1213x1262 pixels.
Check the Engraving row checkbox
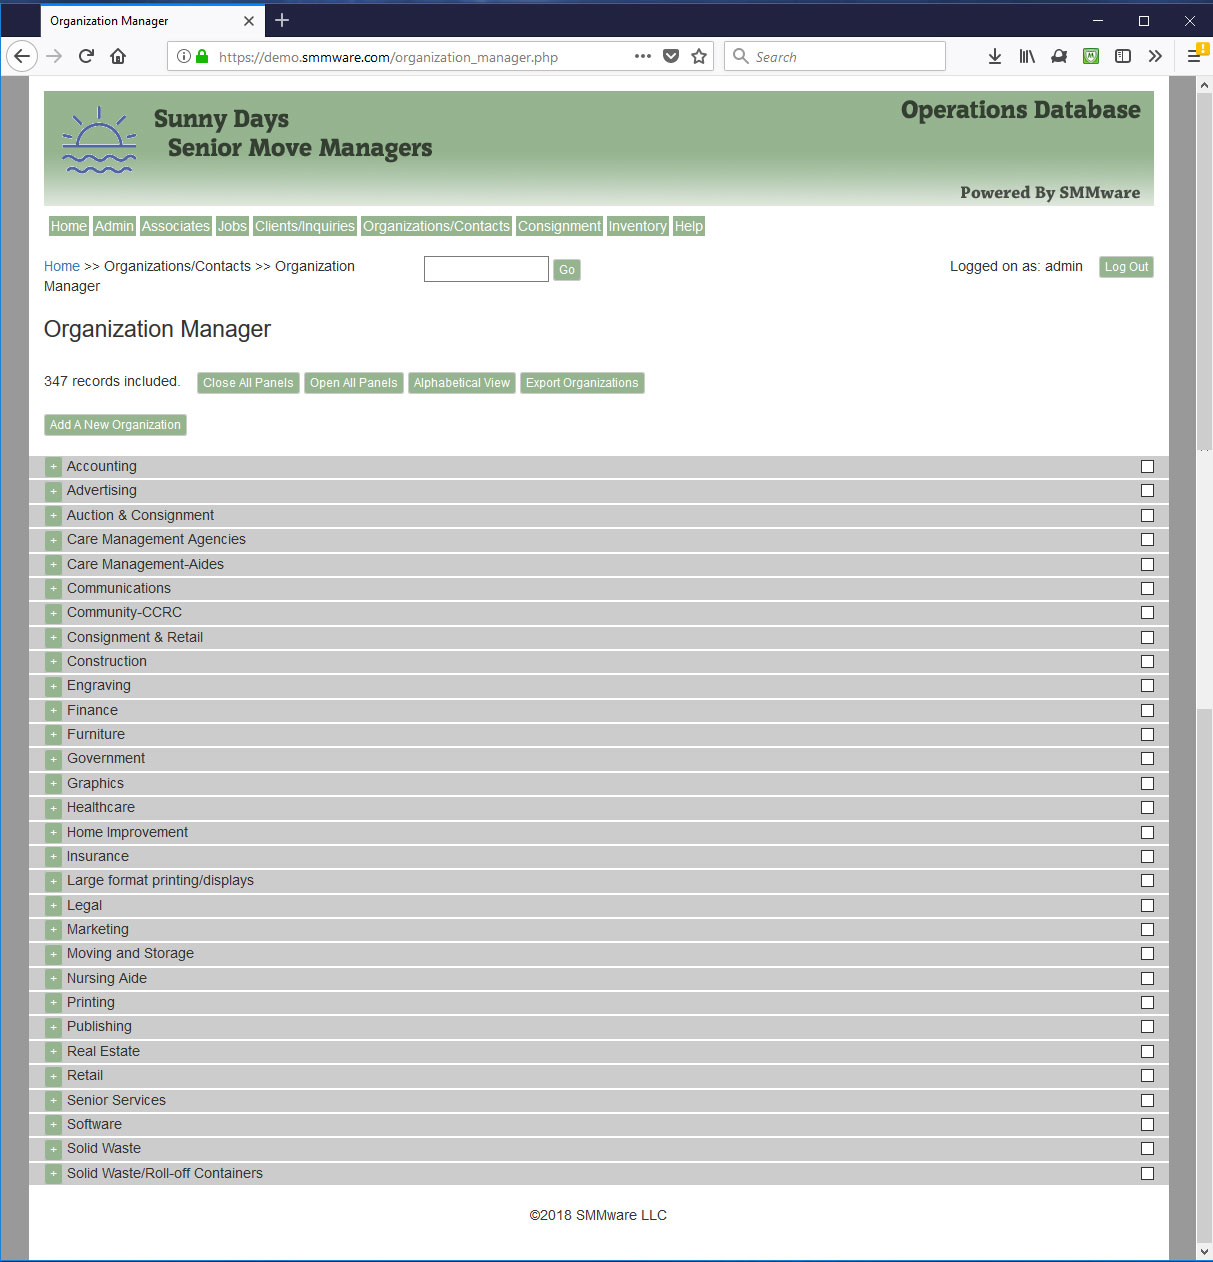point(1147,686)
